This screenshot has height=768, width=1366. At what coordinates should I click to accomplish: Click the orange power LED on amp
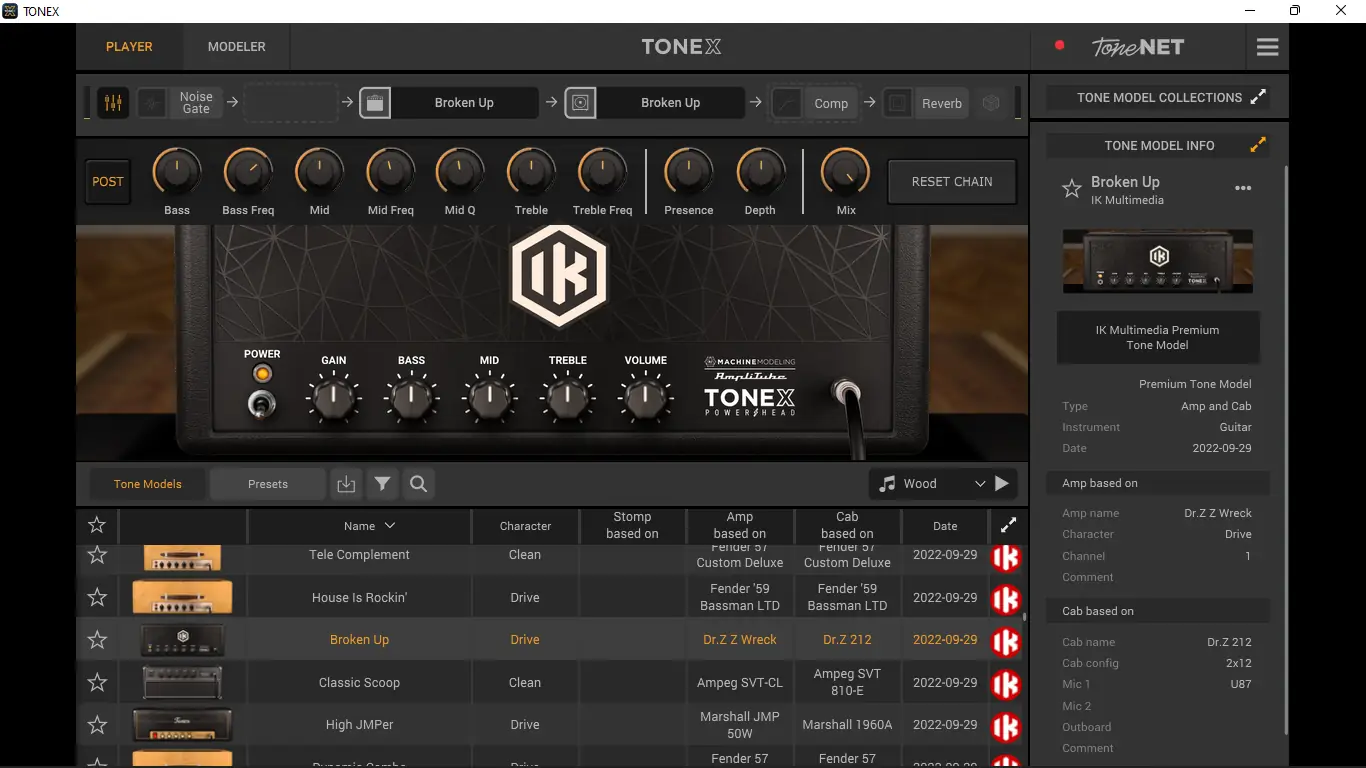262,374
